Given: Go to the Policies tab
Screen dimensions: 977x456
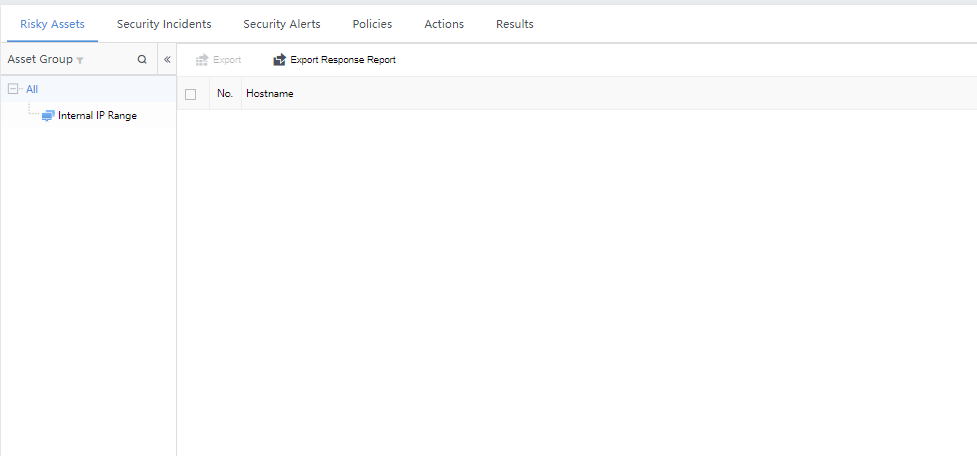Looking at the screenshot, I should pos(372,24).
